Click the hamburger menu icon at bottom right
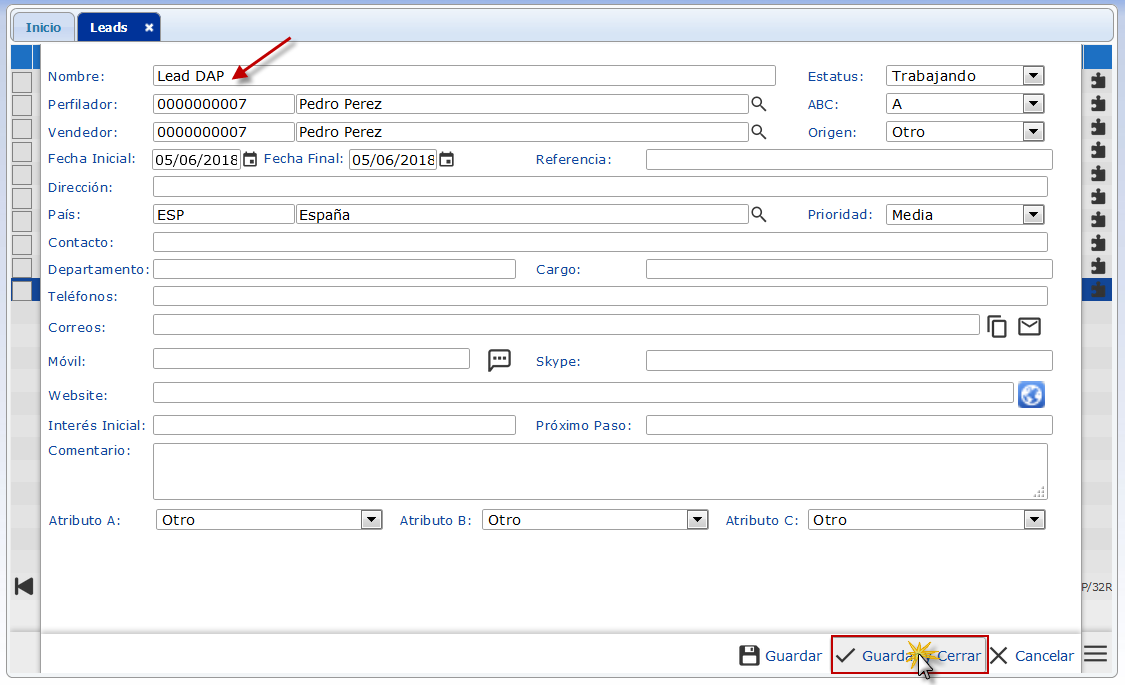This screenshot has height=685, width=1125. click(1096, 654)
